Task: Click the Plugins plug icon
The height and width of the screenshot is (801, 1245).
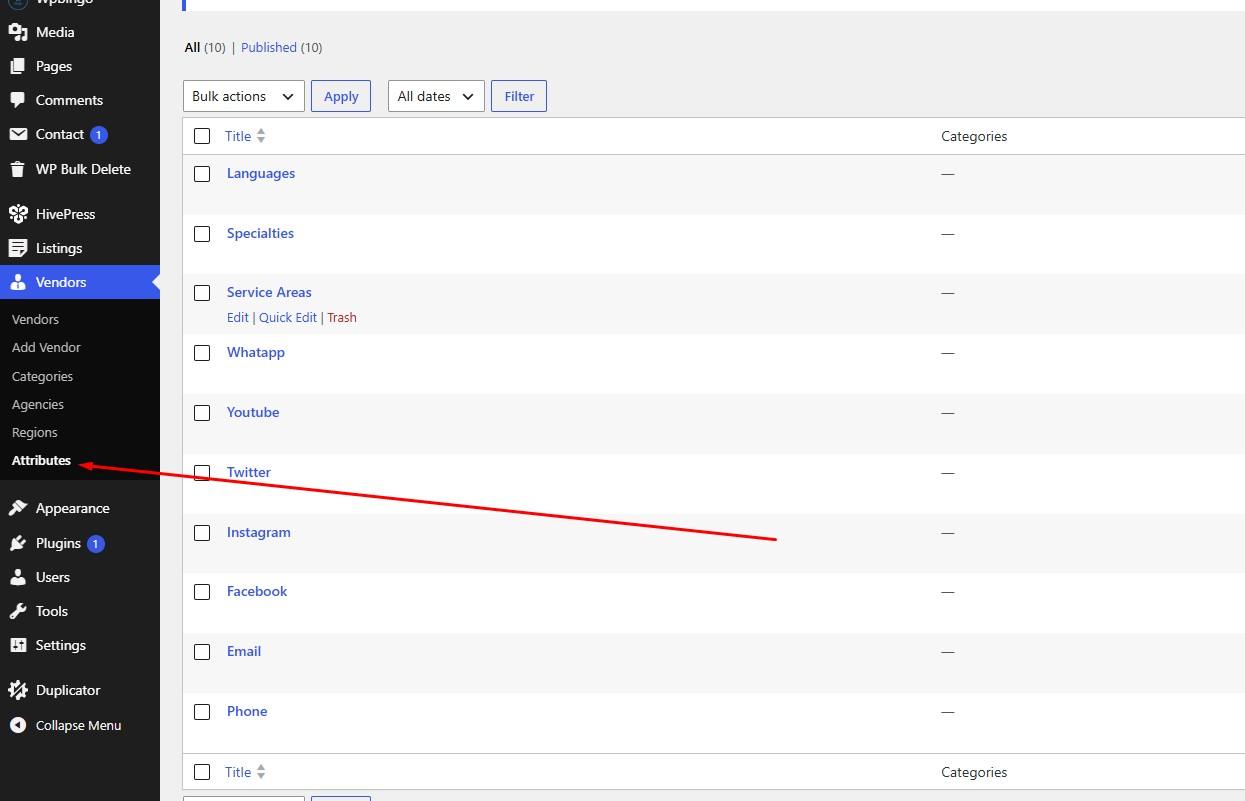Action: pyautogui.click(x=18, y=543)
